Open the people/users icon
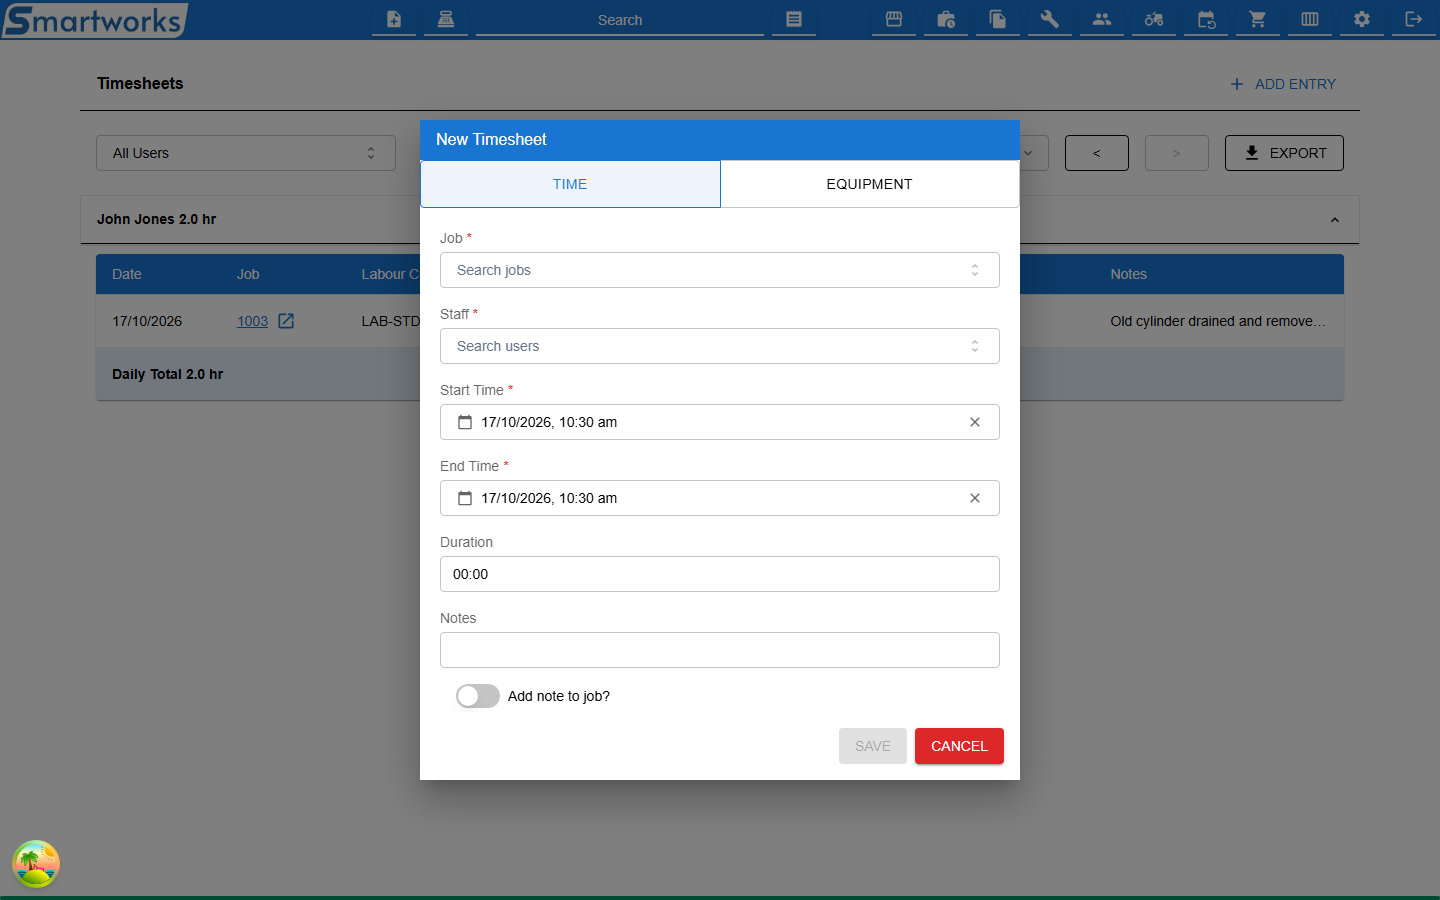Viewport: 1440px width, 900px height. pyautogui.click(x=1102, y=19)
